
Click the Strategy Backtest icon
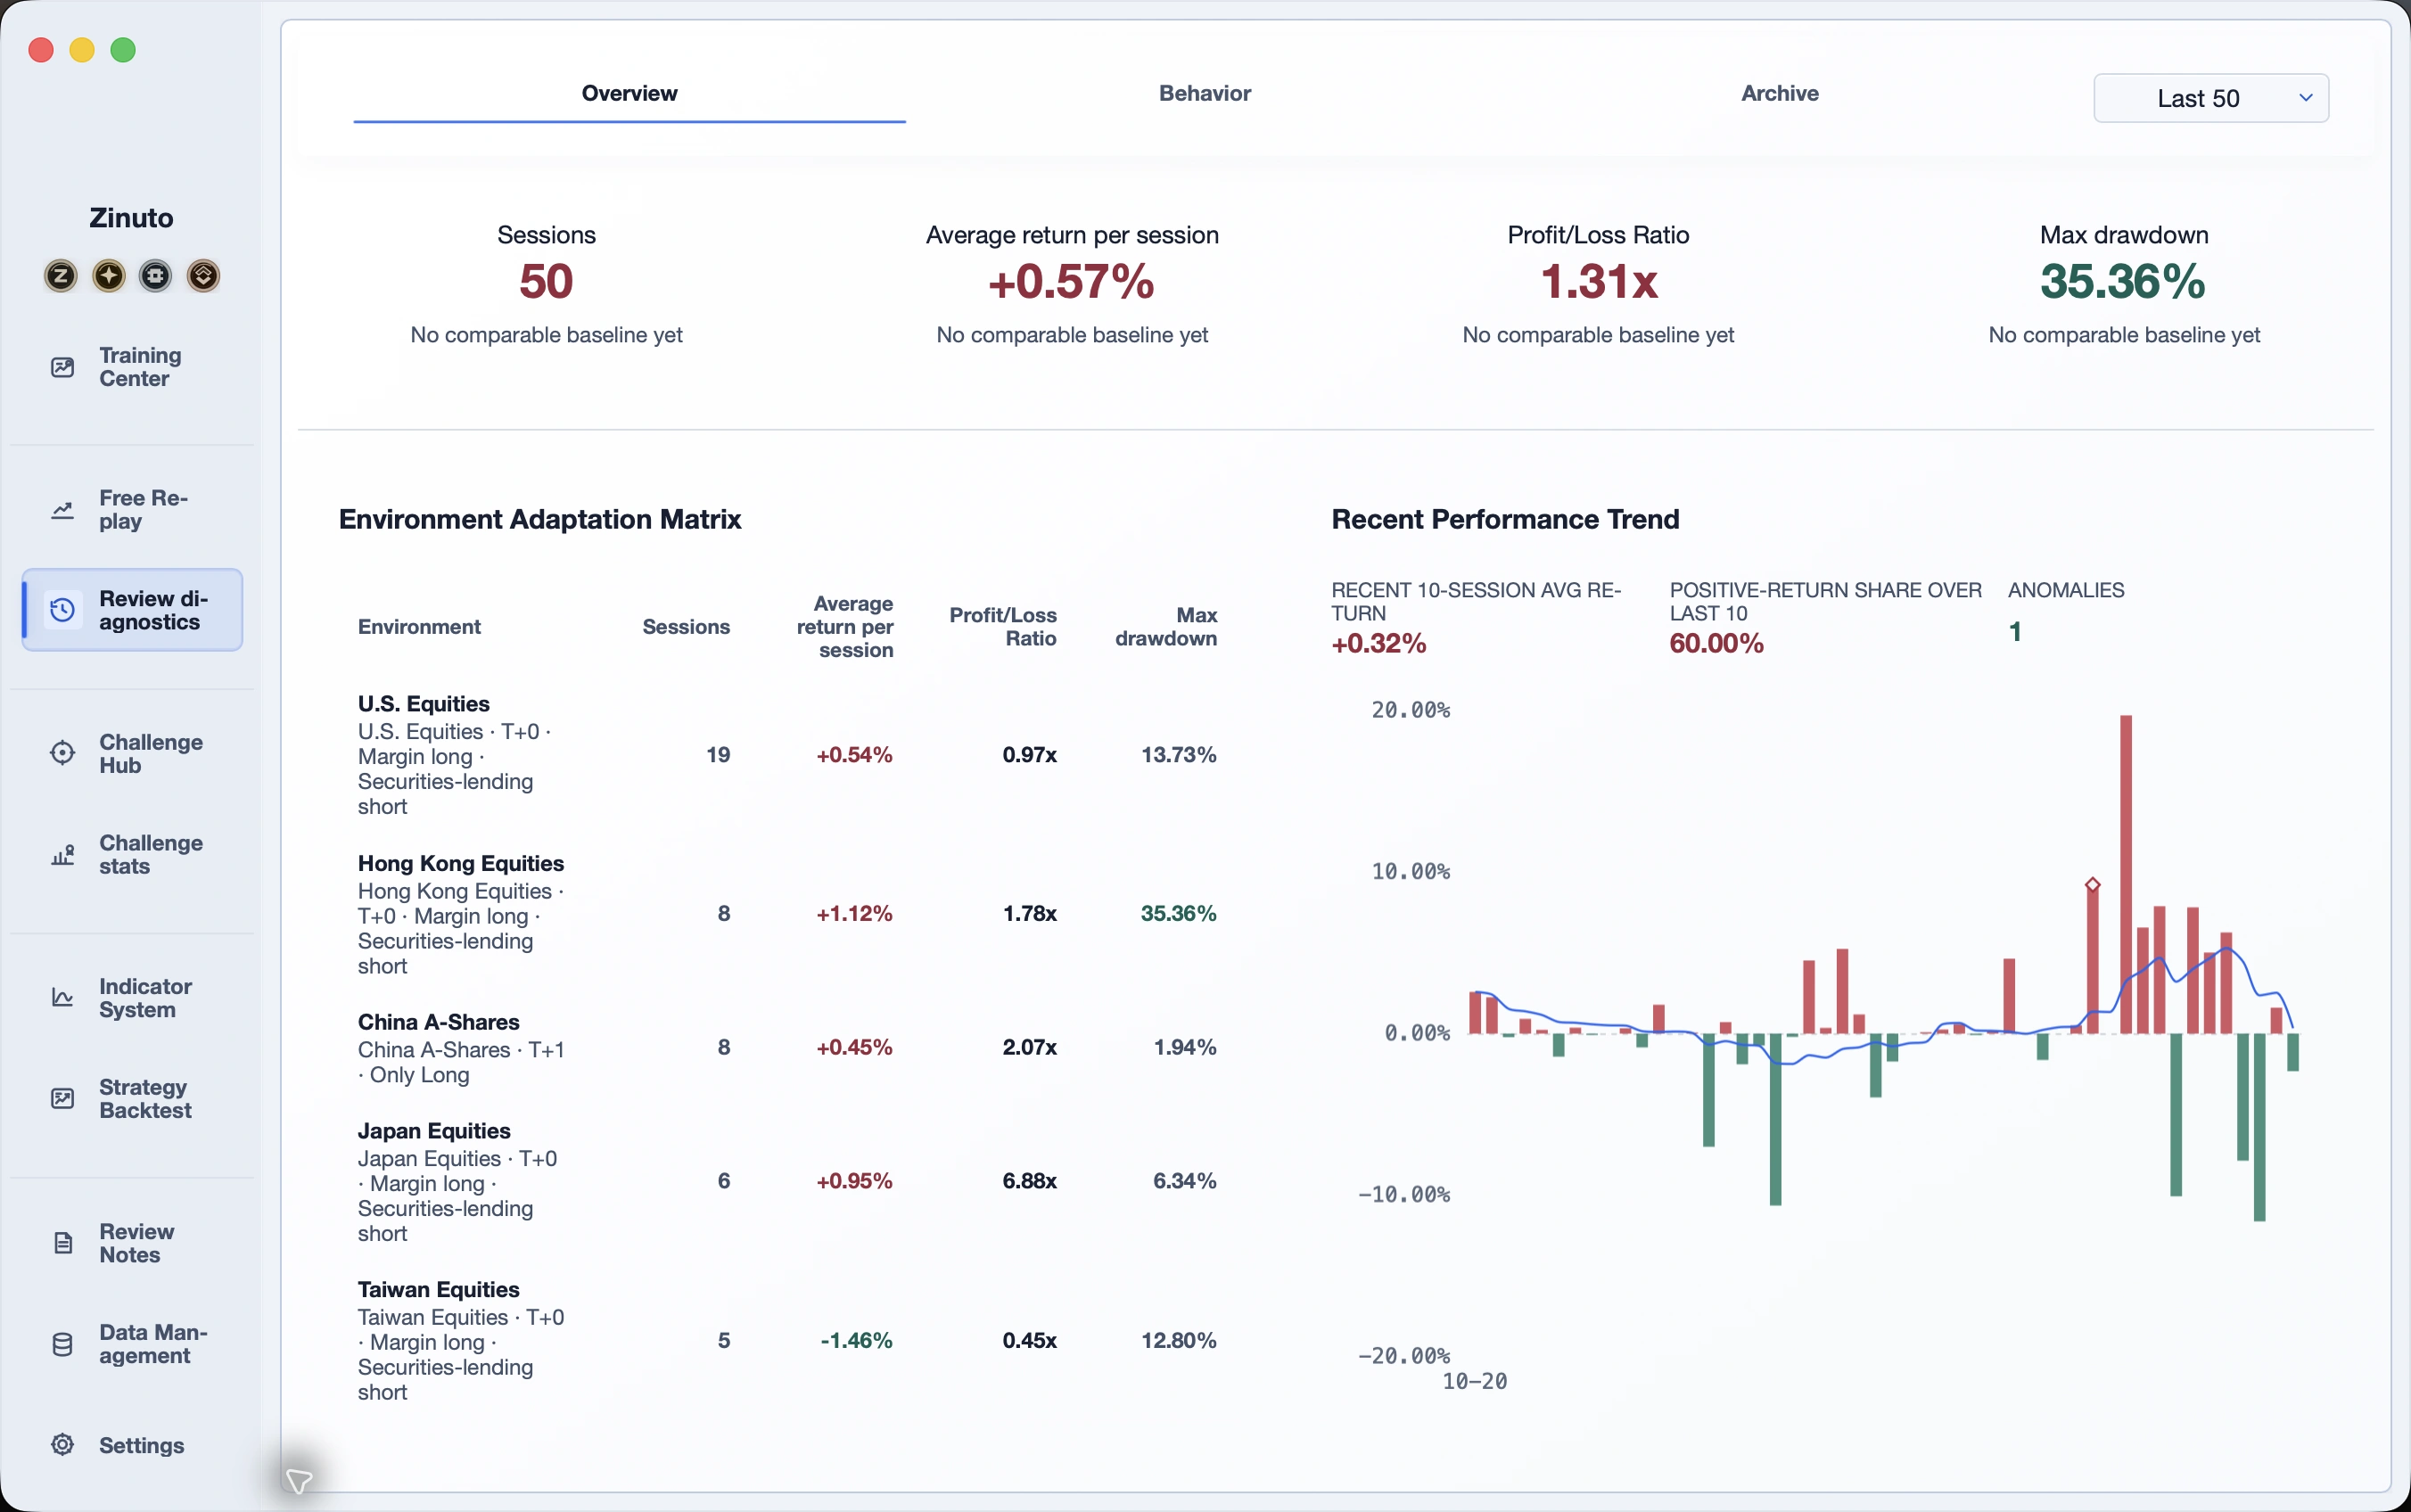tap(62, 1099)
